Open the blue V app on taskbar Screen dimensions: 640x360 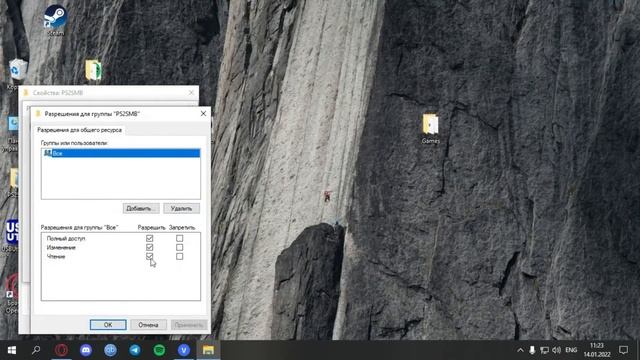(184, 350)
